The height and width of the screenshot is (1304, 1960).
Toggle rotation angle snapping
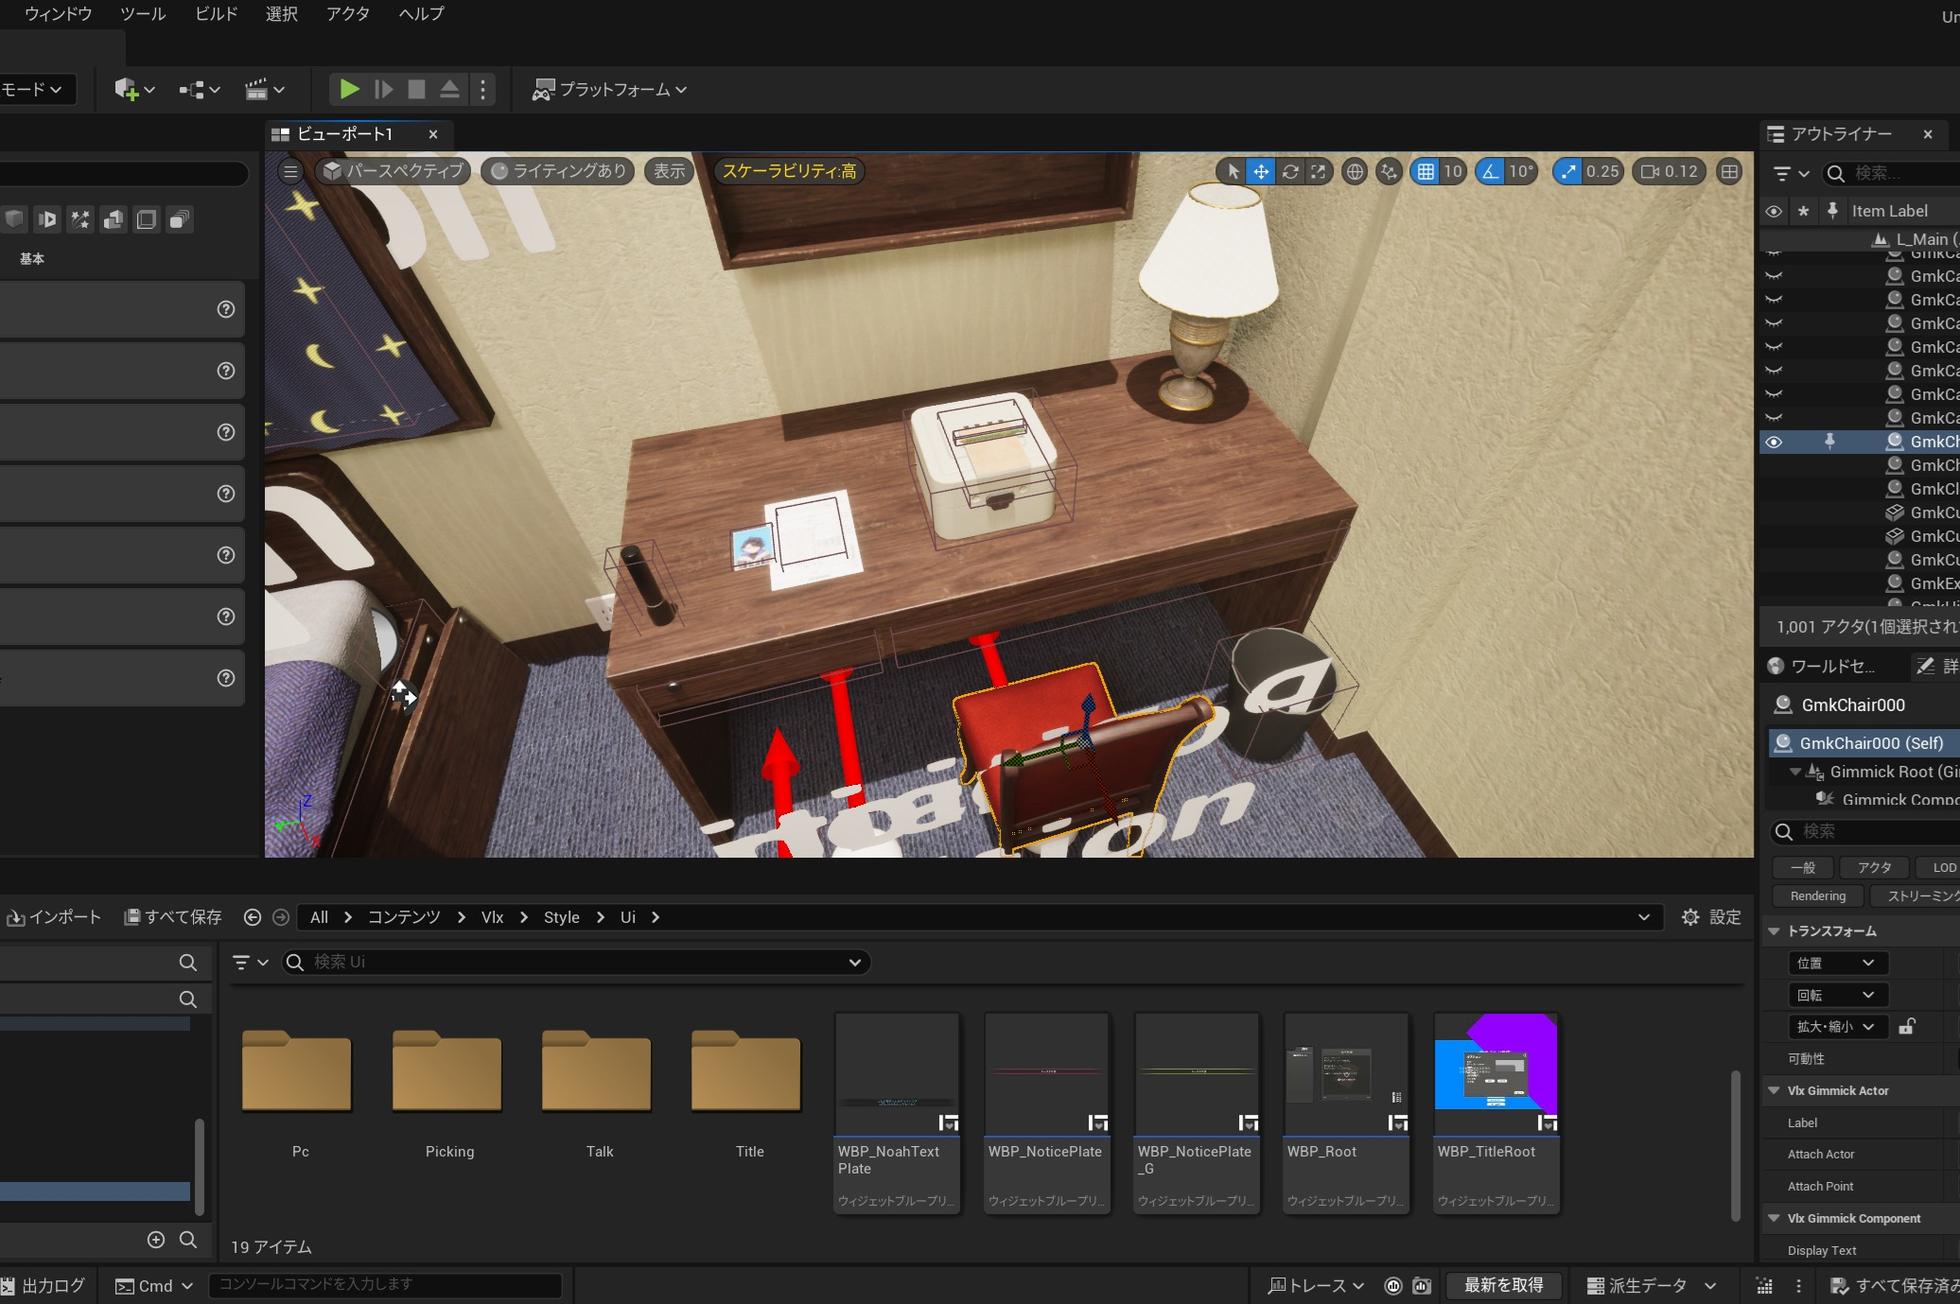pyautogui.click(x=1490, y=172)
